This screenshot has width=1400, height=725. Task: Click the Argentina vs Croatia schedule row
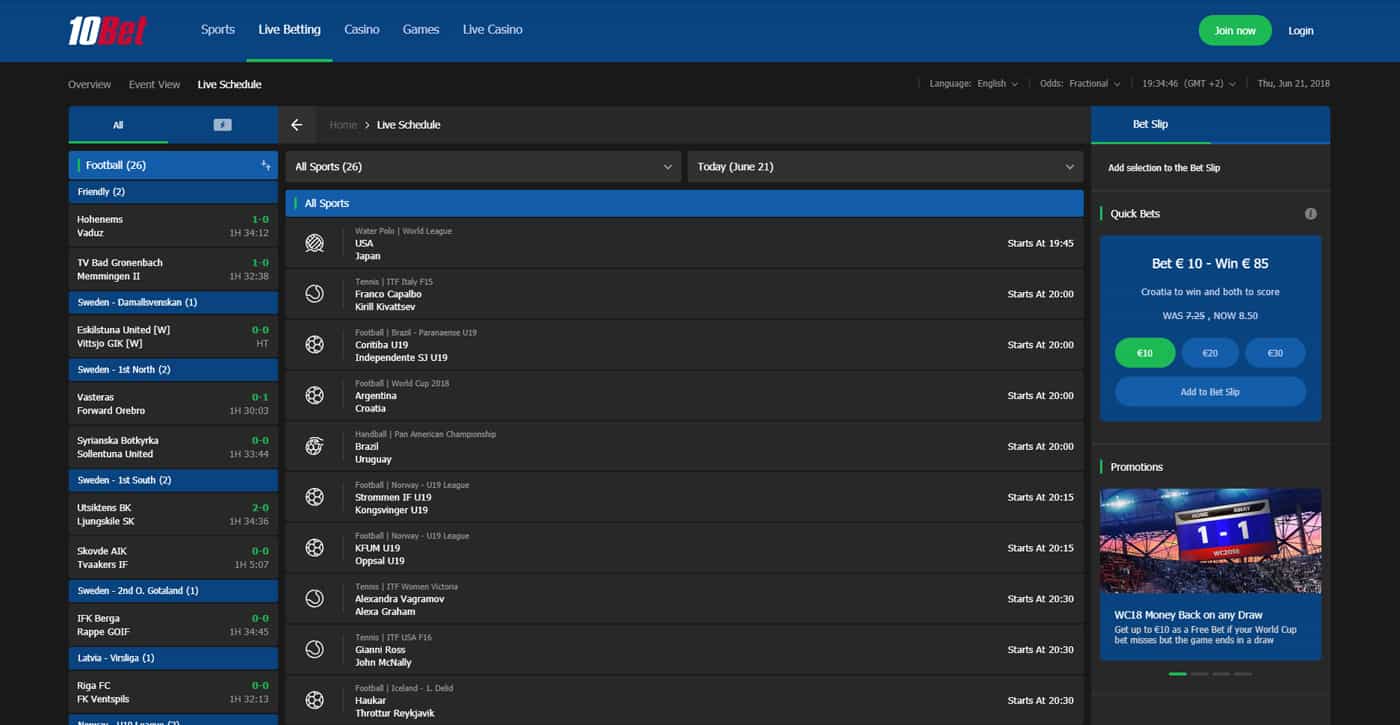tap(684, 396)
